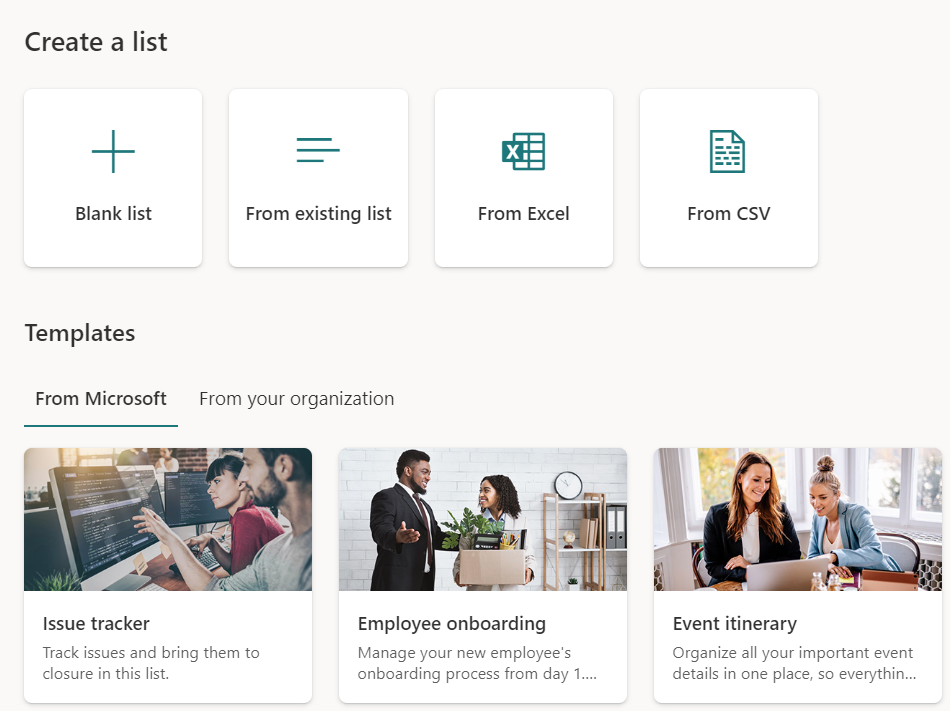Pick the 'From CSV' card label

coord(728,213)
